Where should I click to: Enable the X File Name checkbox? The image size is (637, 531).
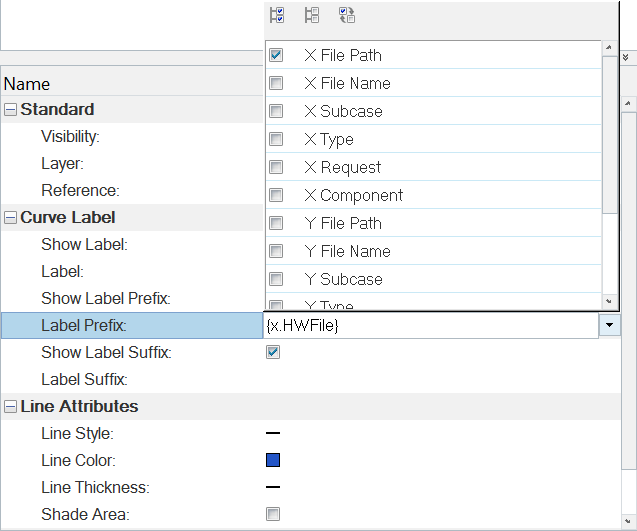[x=276, y=83]
